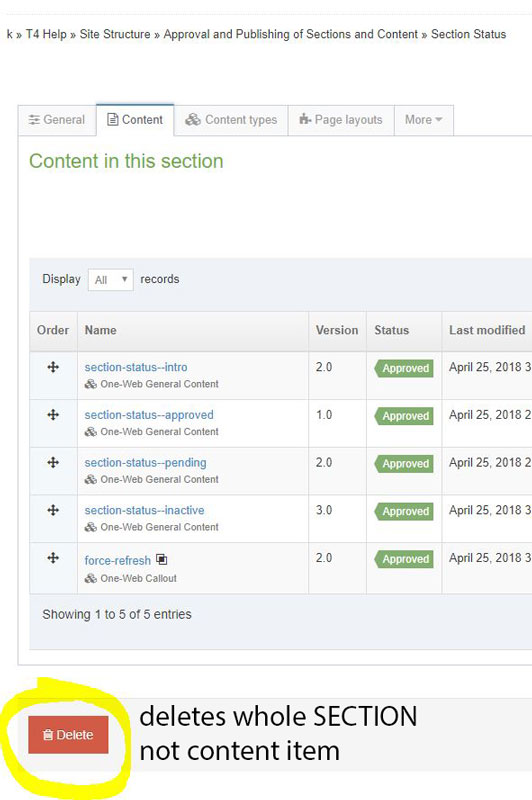This screenshot has width=532, height=800.
Task: Sort table by Version column
Action: [x=337, y=331]
